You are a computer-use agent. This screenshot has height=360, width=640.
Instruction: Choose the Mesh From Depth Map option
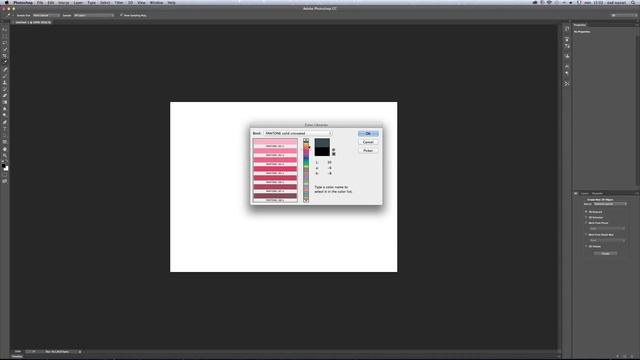click(x=586, y=235)
